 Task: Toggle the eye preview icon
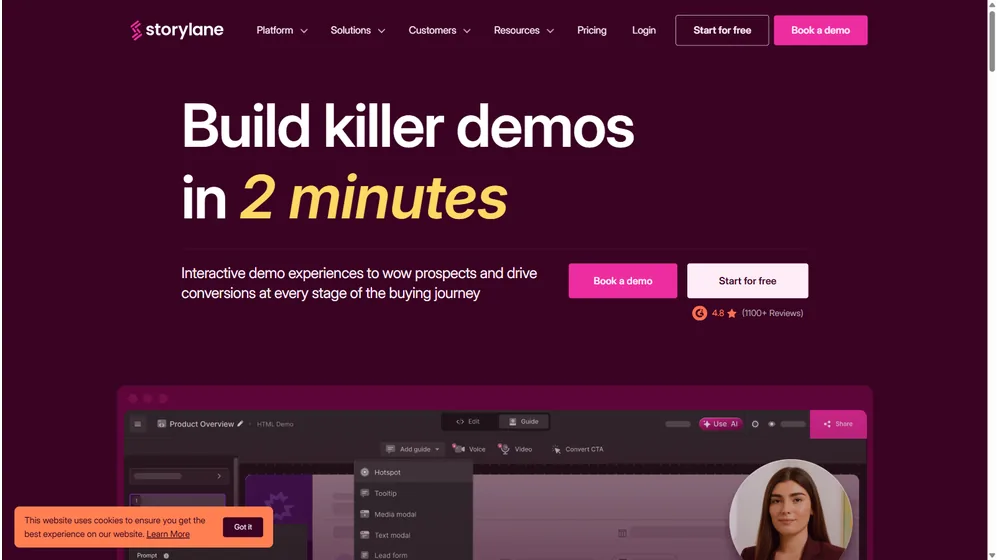(x=772, y=424)
